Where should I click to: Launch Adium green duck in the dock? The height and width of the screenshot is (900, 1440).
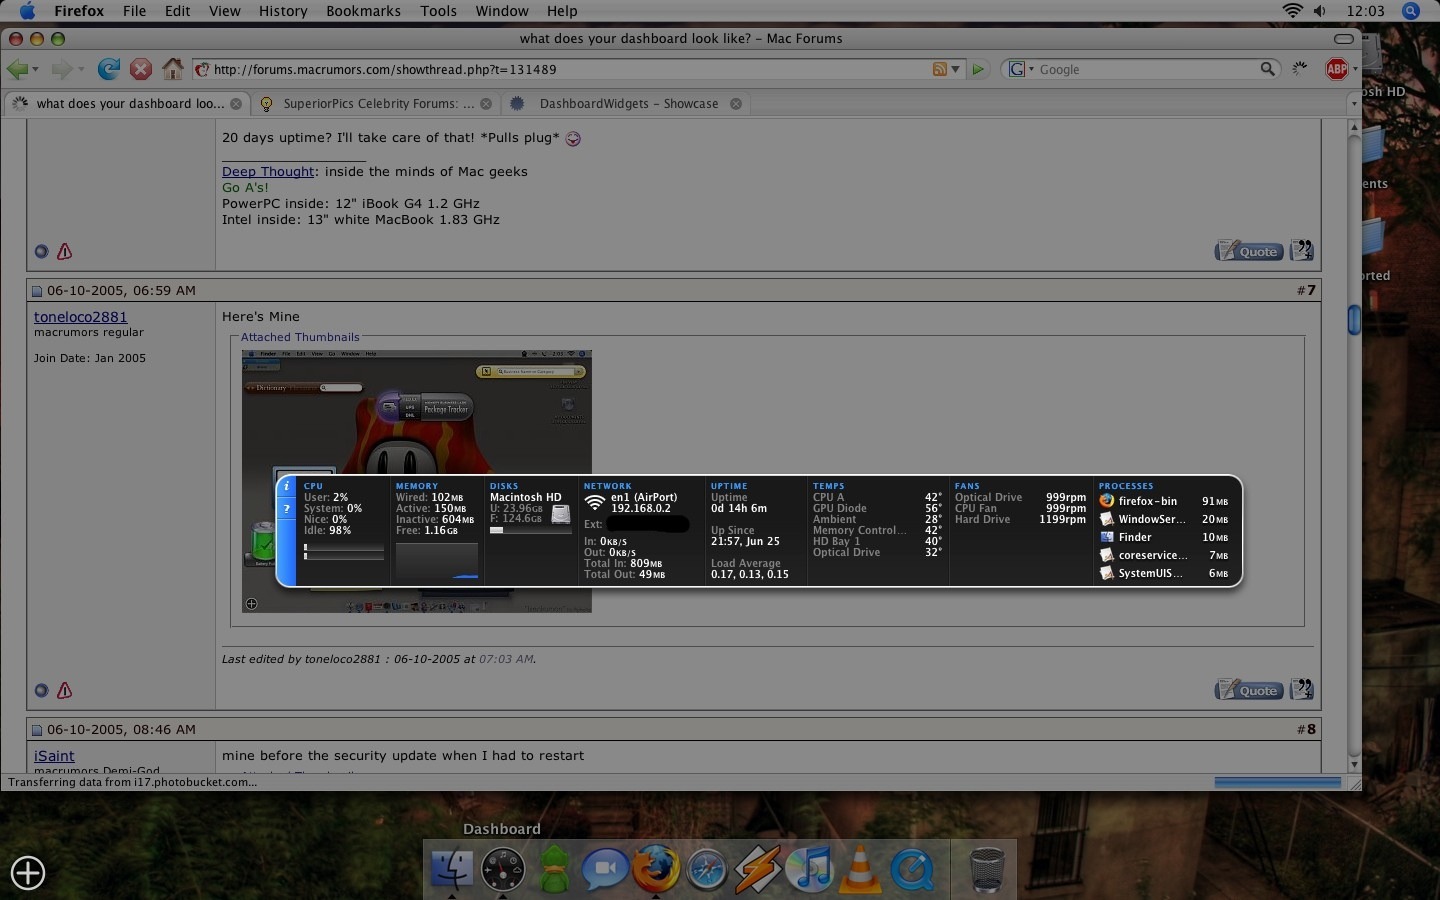[554, 868]
